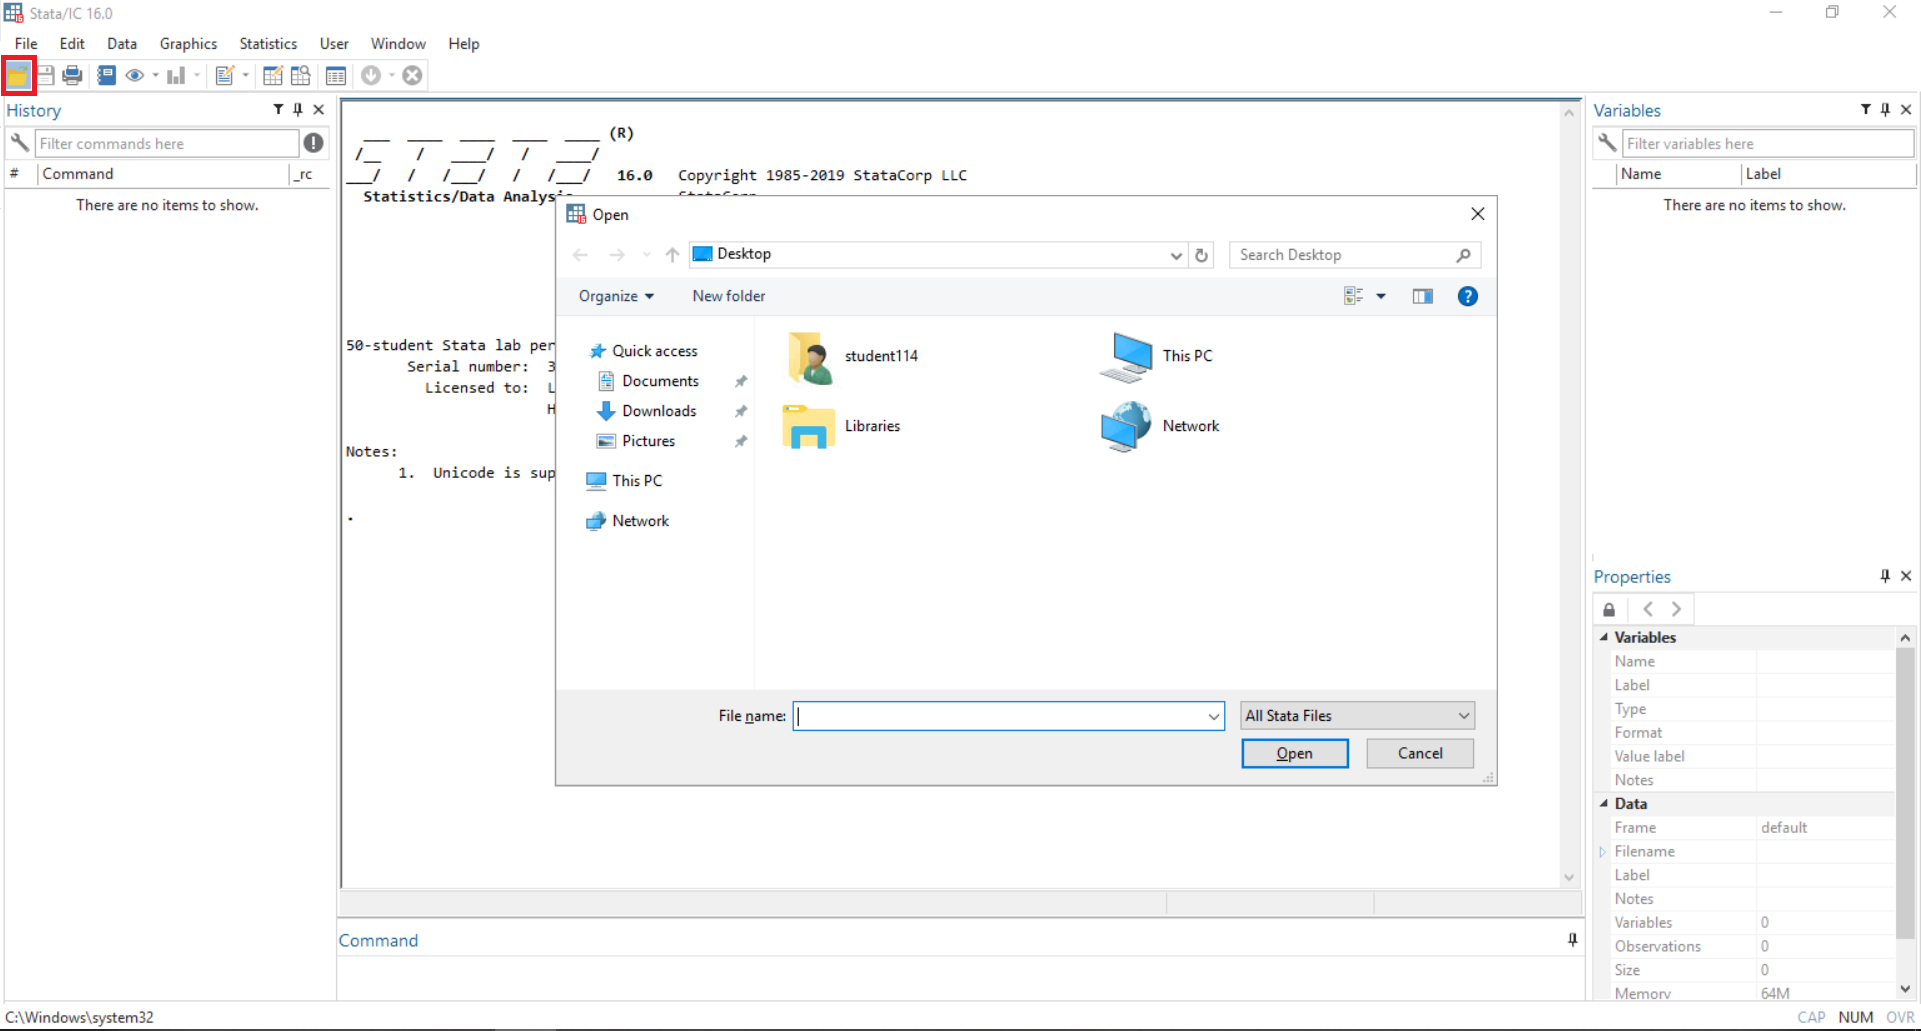Open the File name history dropdown
The height and width of the screenshot is (1031, 1921).
pos(1213,716)
